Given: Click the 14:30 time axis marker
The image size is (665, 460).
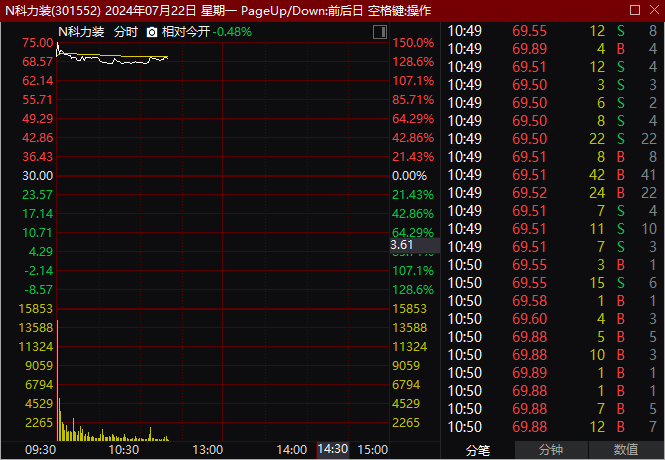Looking at the screenshot, I should [332, 449].
